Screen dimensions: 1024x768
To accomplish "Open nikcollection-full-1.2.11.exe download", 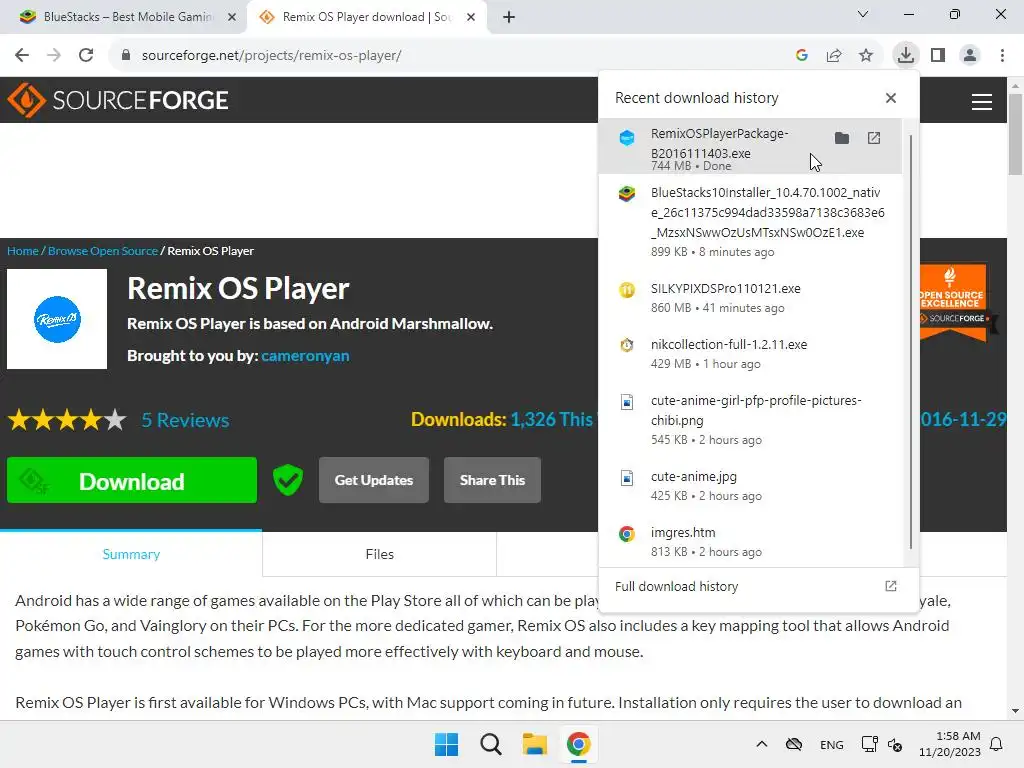I will tap(750, 354).
